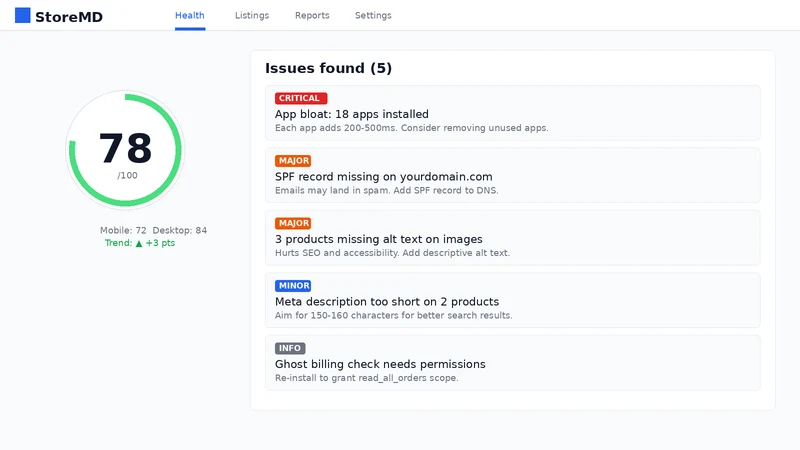The height and width of the screenshot is (450, 800).
Task: Open the Ghost billing check needs permissions issue
Action: 513,363
